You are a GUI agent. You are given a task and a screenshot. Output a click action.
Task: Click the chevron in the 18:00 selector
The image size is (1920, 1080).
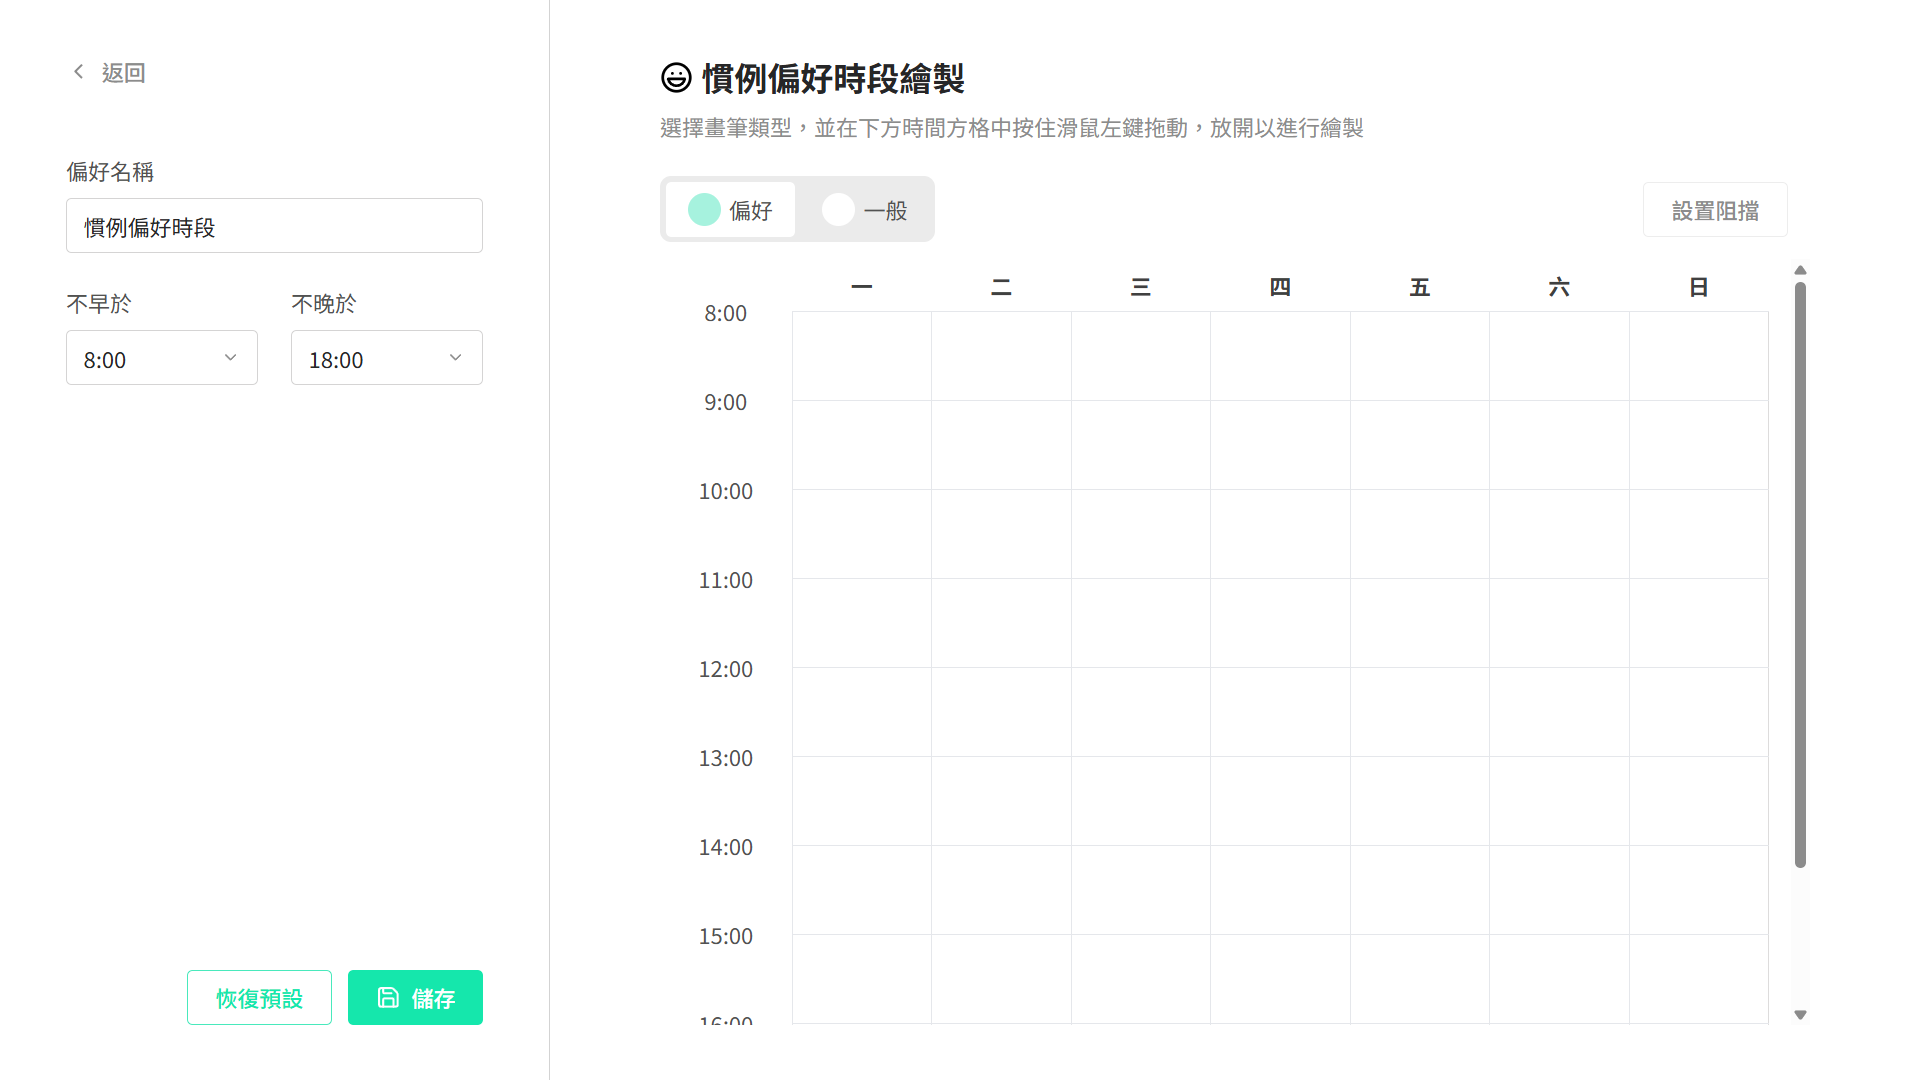pos(455,358)
